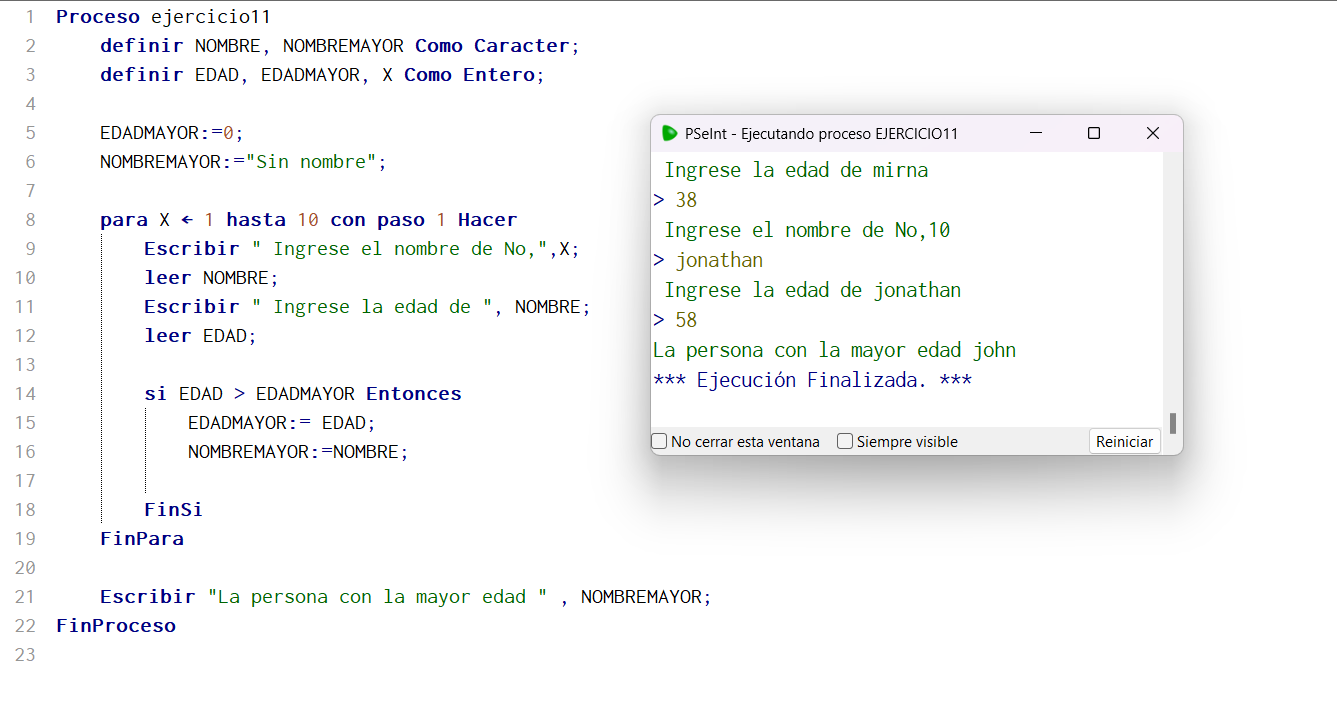The height and width of the screenshot is (706, 1337).
Task: Click the 'NOMBREMAYOR:=NOMBRE;' code line
Action: coord(299,452)
